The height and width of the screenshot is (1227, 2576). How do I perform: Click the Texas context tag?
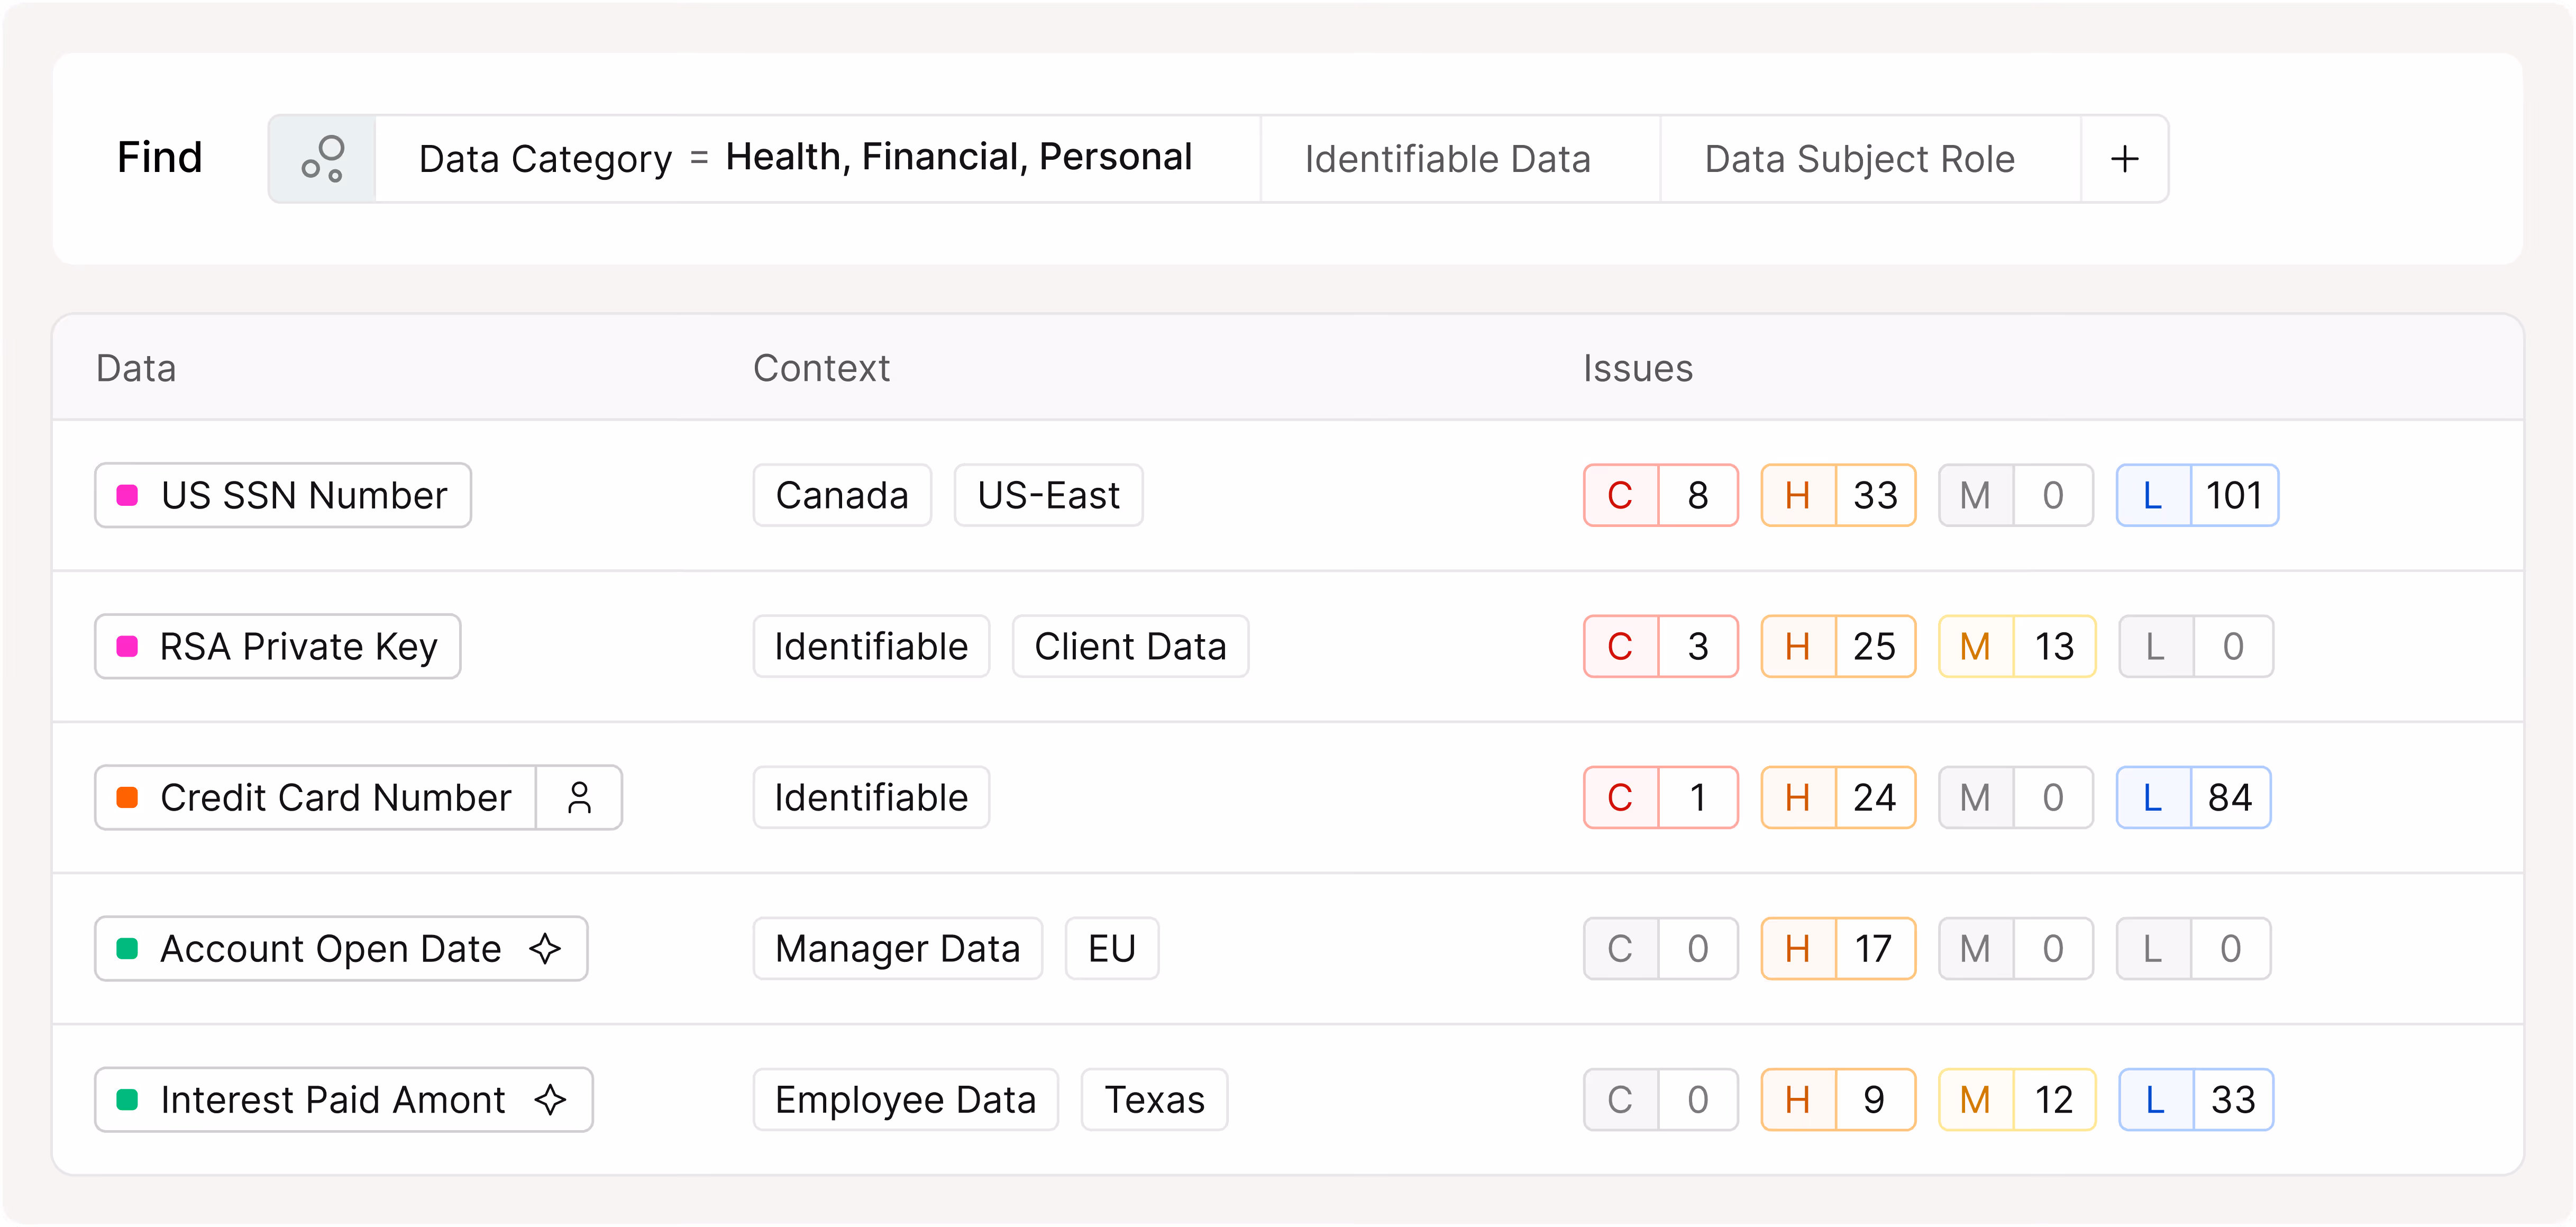1154,1099
